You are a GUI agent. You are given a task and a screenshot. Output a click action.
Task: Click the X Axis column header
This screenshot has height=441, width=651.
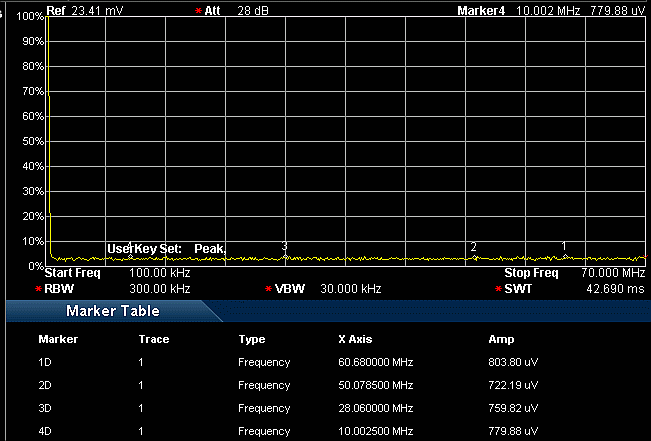point(355,339)
